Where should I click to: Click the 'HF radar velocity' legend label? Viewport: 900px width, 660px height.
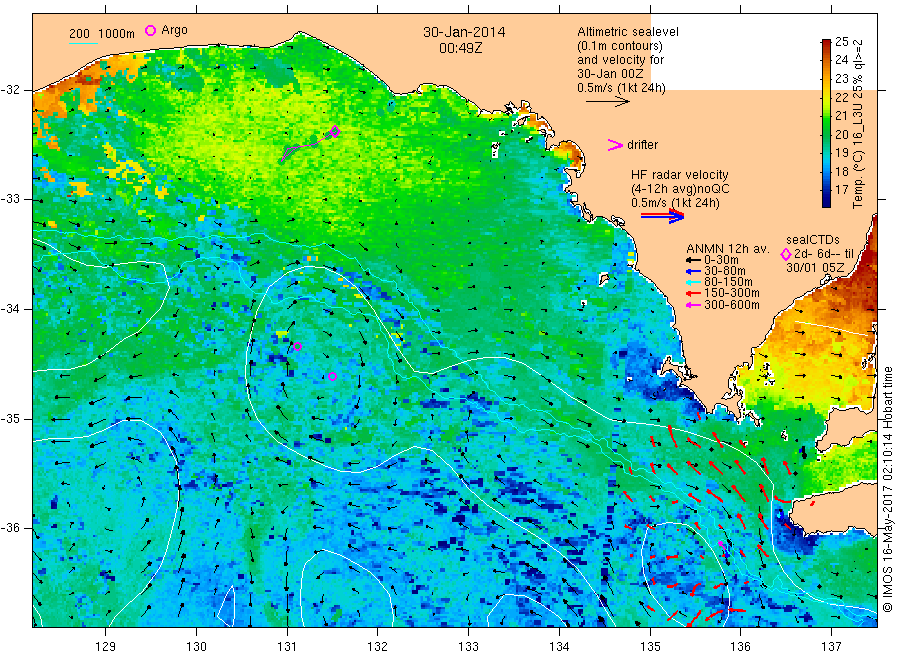pyautogui.click(x=680, y=175)
